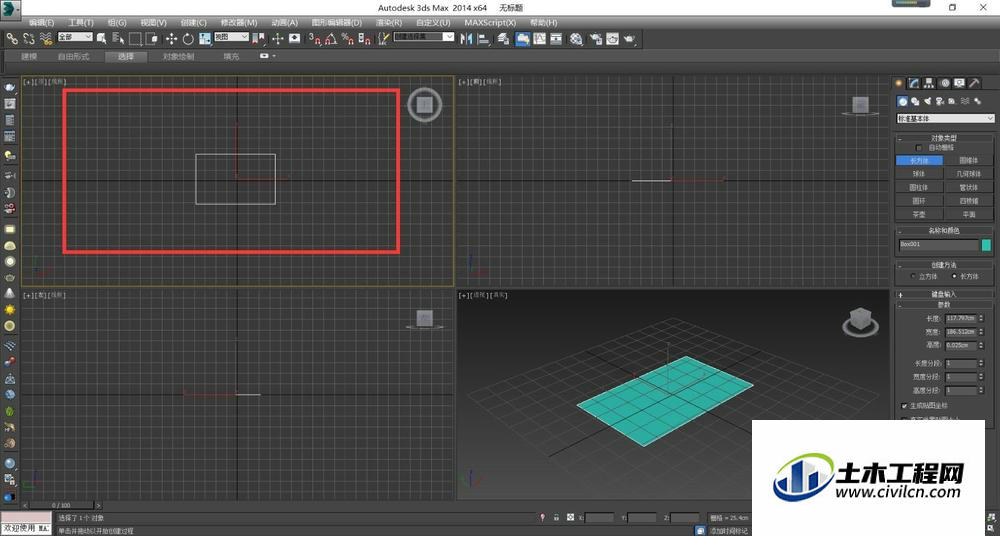Collapse the 对象类型 rollout
This screenshot has height=536, width=1000.
pos(945,138)
